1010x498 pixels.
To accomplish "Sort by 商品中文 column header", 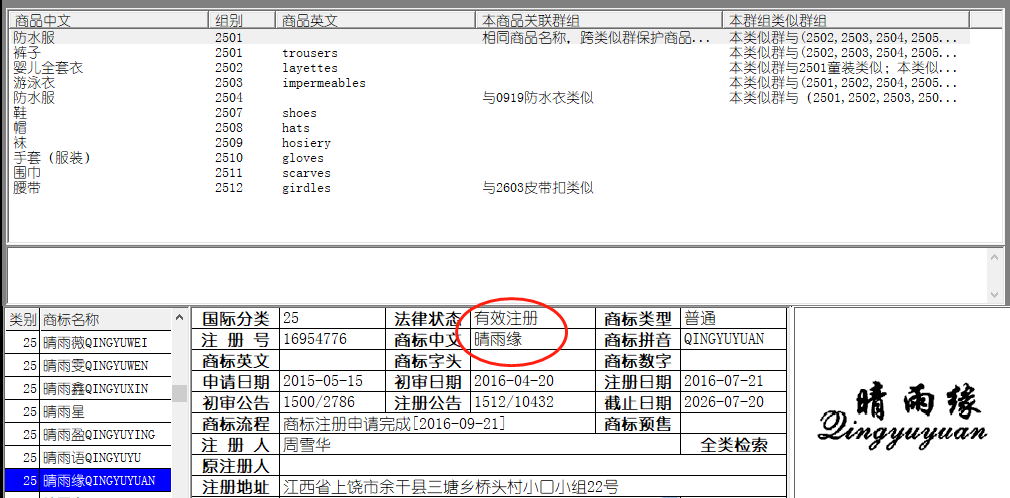I will 109,20.
